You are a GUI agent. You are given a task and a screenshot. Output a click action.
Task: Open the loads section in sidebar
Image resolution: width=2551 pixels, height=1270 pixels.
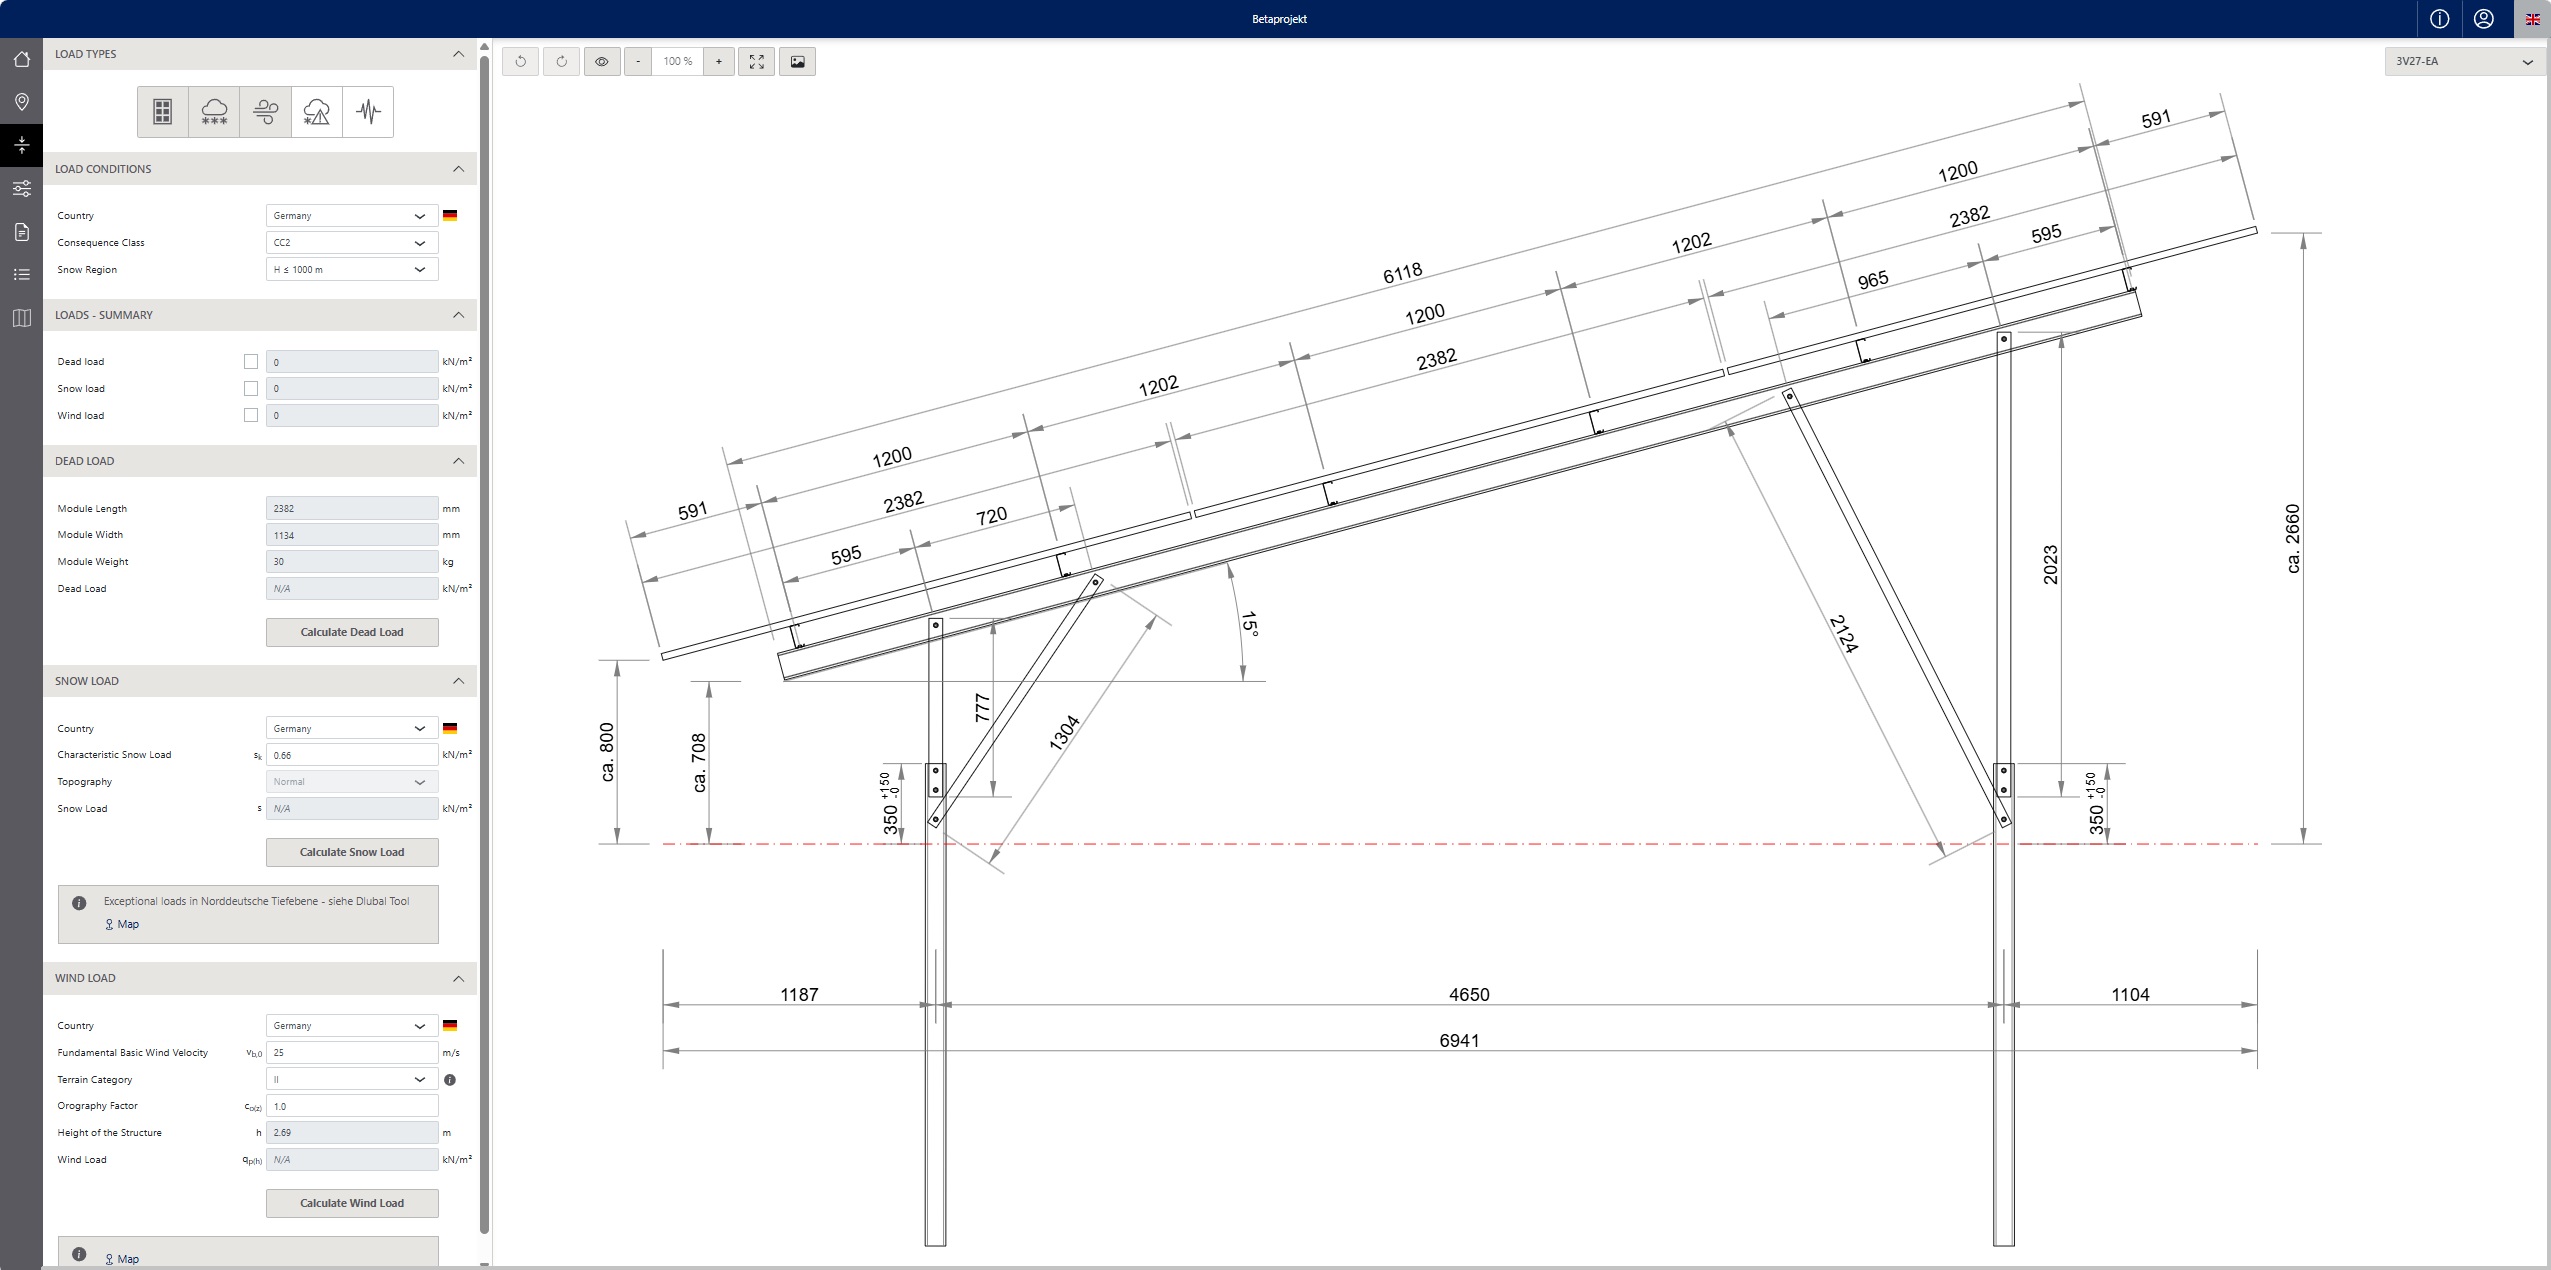pos(21,145)
